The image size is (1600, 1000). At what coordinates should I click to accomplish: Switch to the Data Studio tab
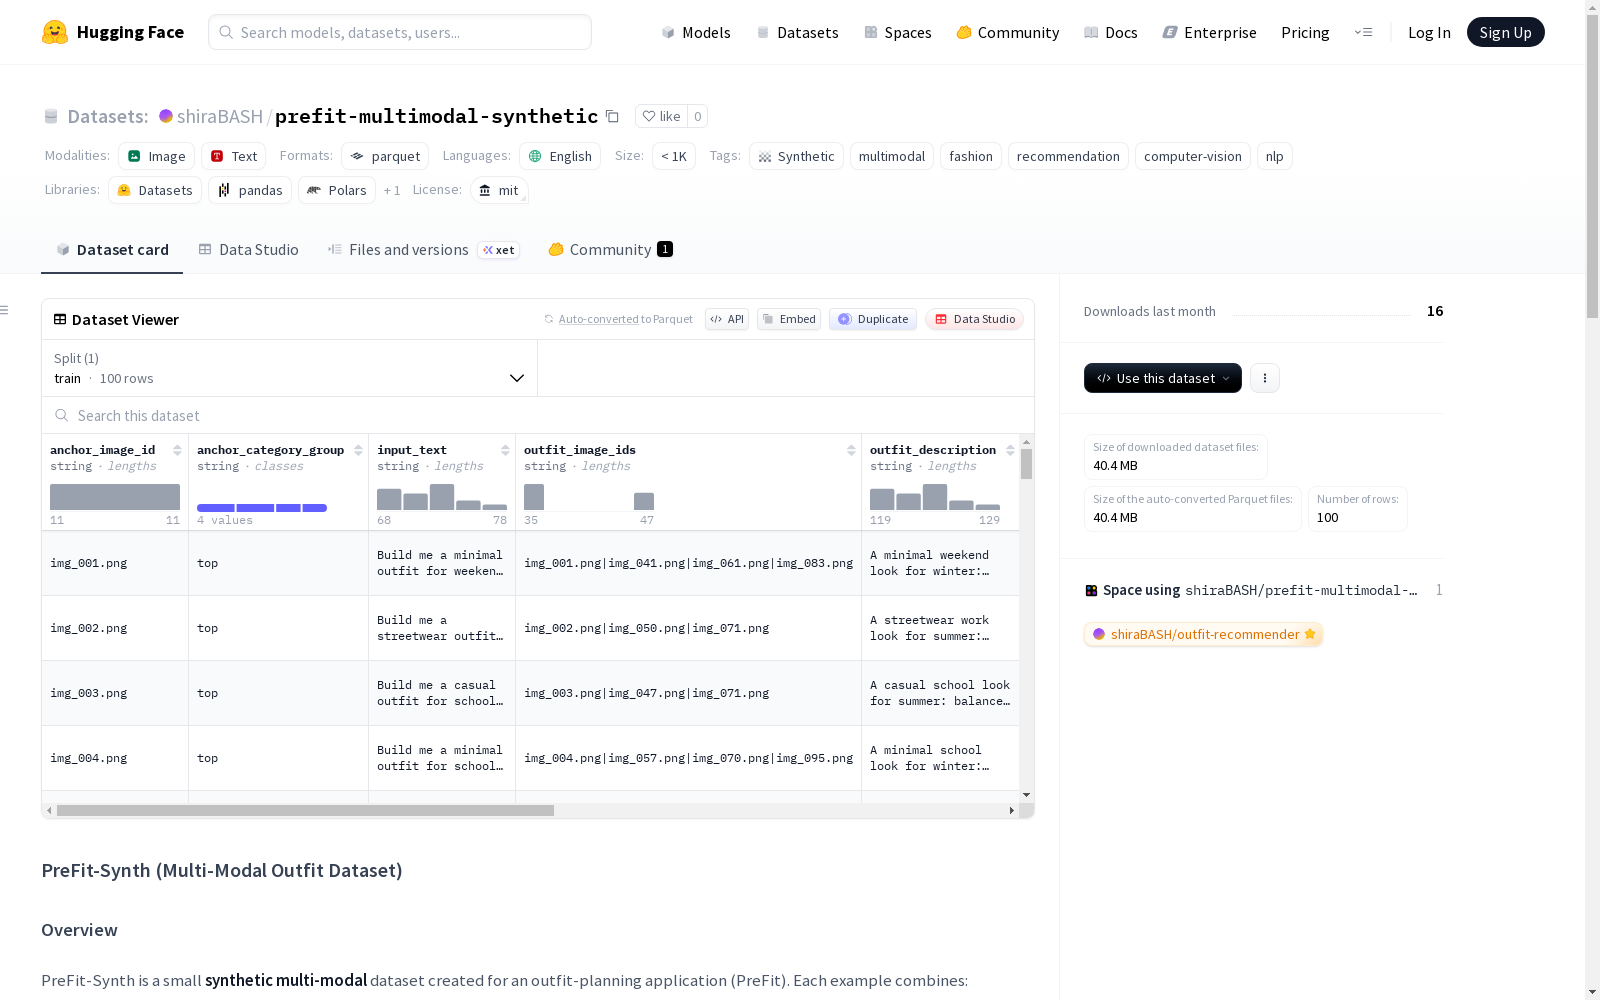pyautogui.click(x=248, y=250)
